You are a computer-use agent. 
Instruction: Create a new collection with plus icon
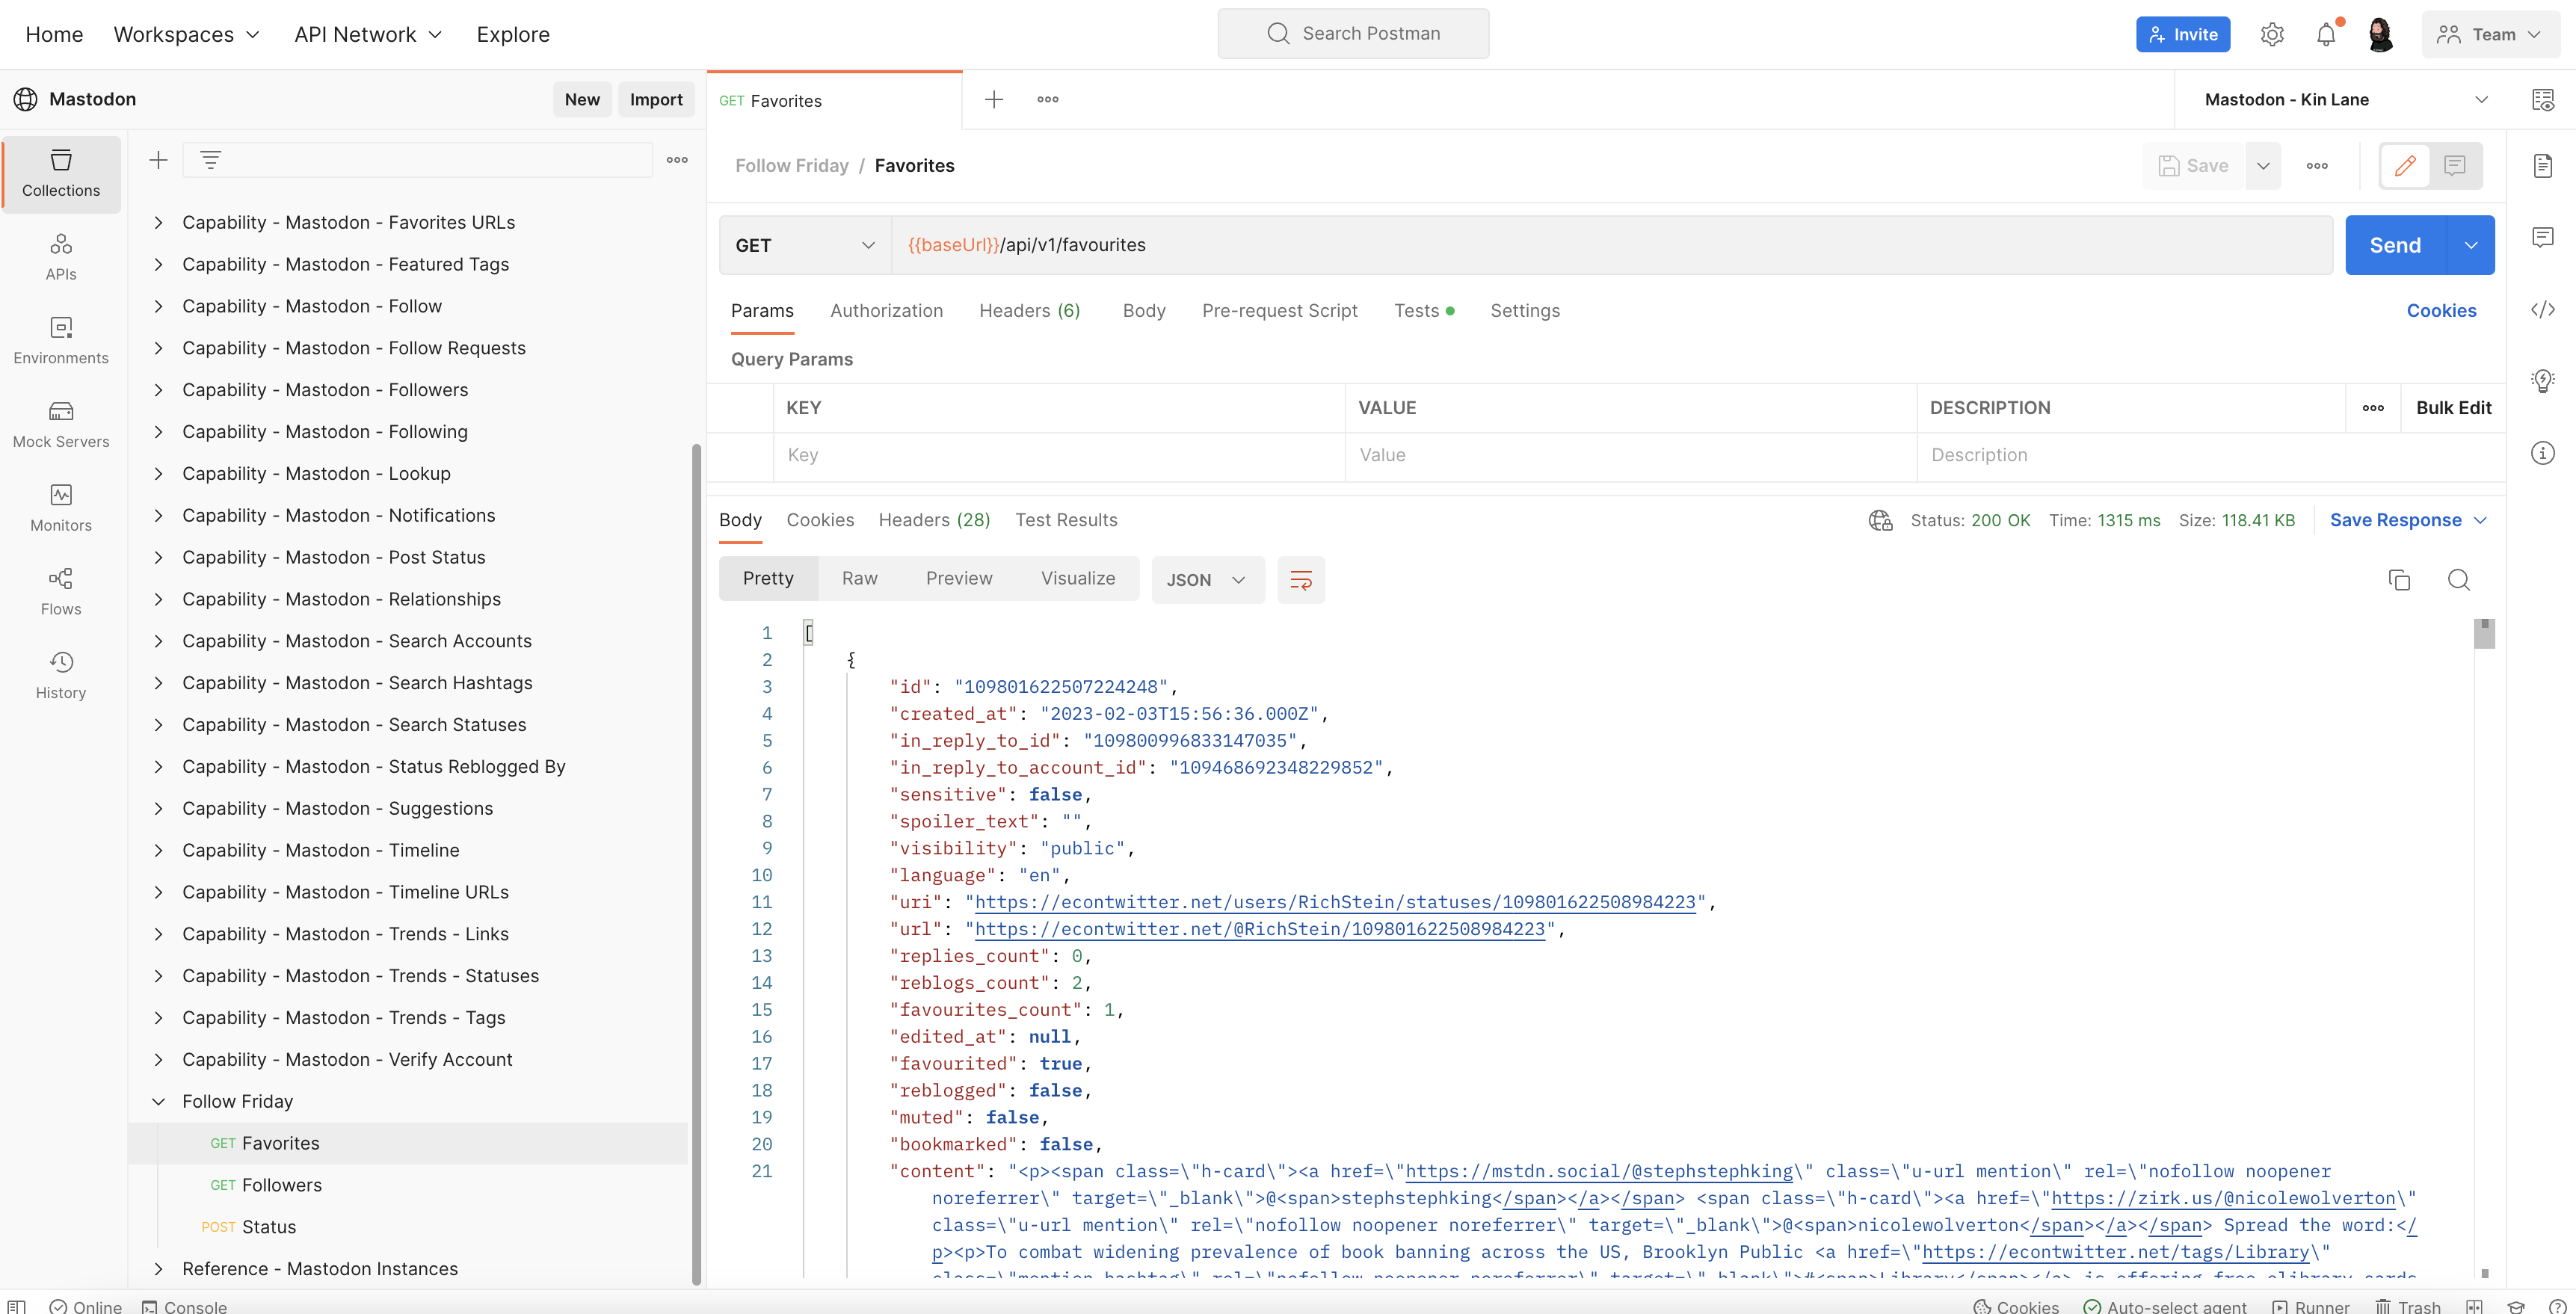158,160
